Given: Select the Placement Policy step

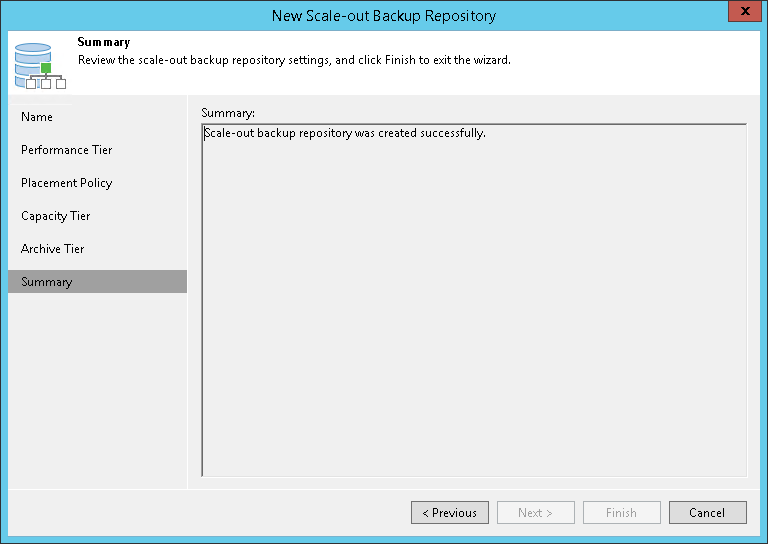Looking at the screenshot, I should coord(67,183).
